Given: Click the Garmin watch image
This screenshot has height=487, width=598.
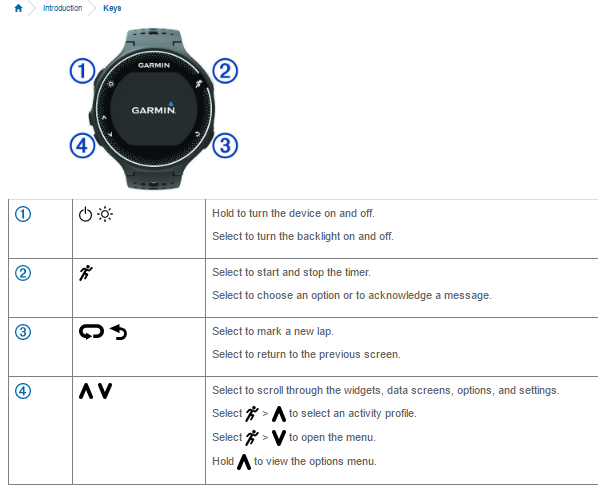Looking at the screenshot, I should click(154, 108).
